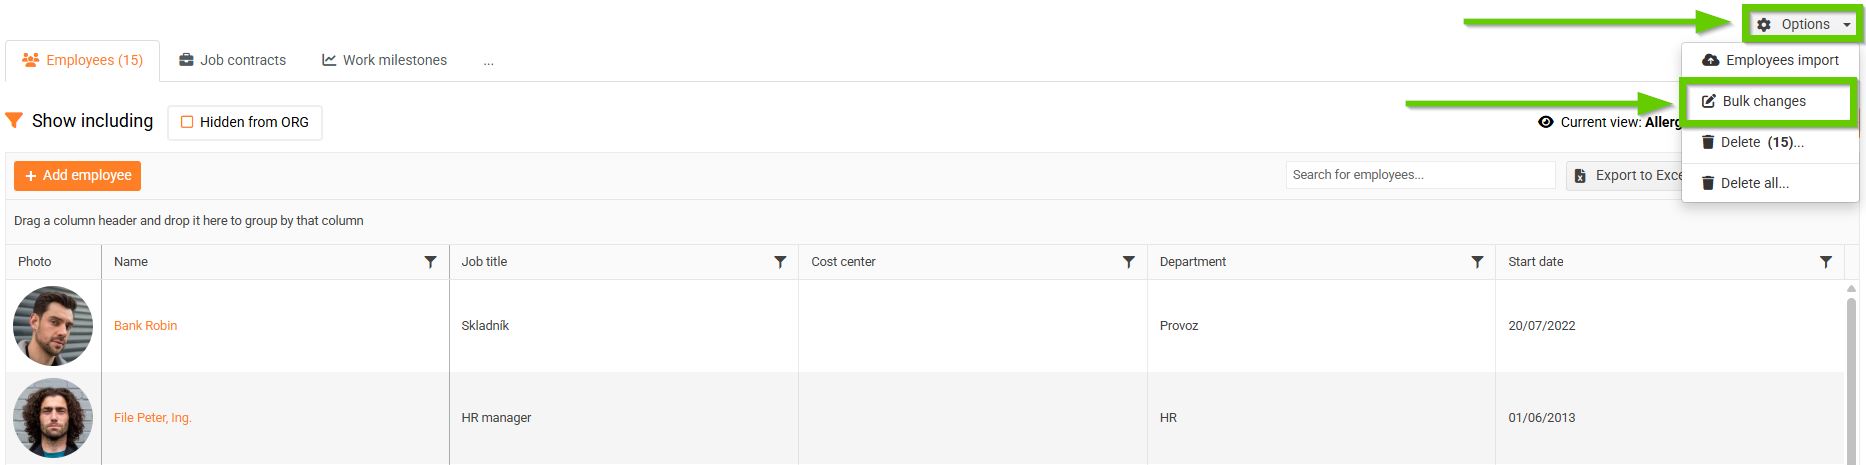This screenshot has height=465, width=1866.
Task: Click the eye icon beside Current view
Action: click(1545, 122)
